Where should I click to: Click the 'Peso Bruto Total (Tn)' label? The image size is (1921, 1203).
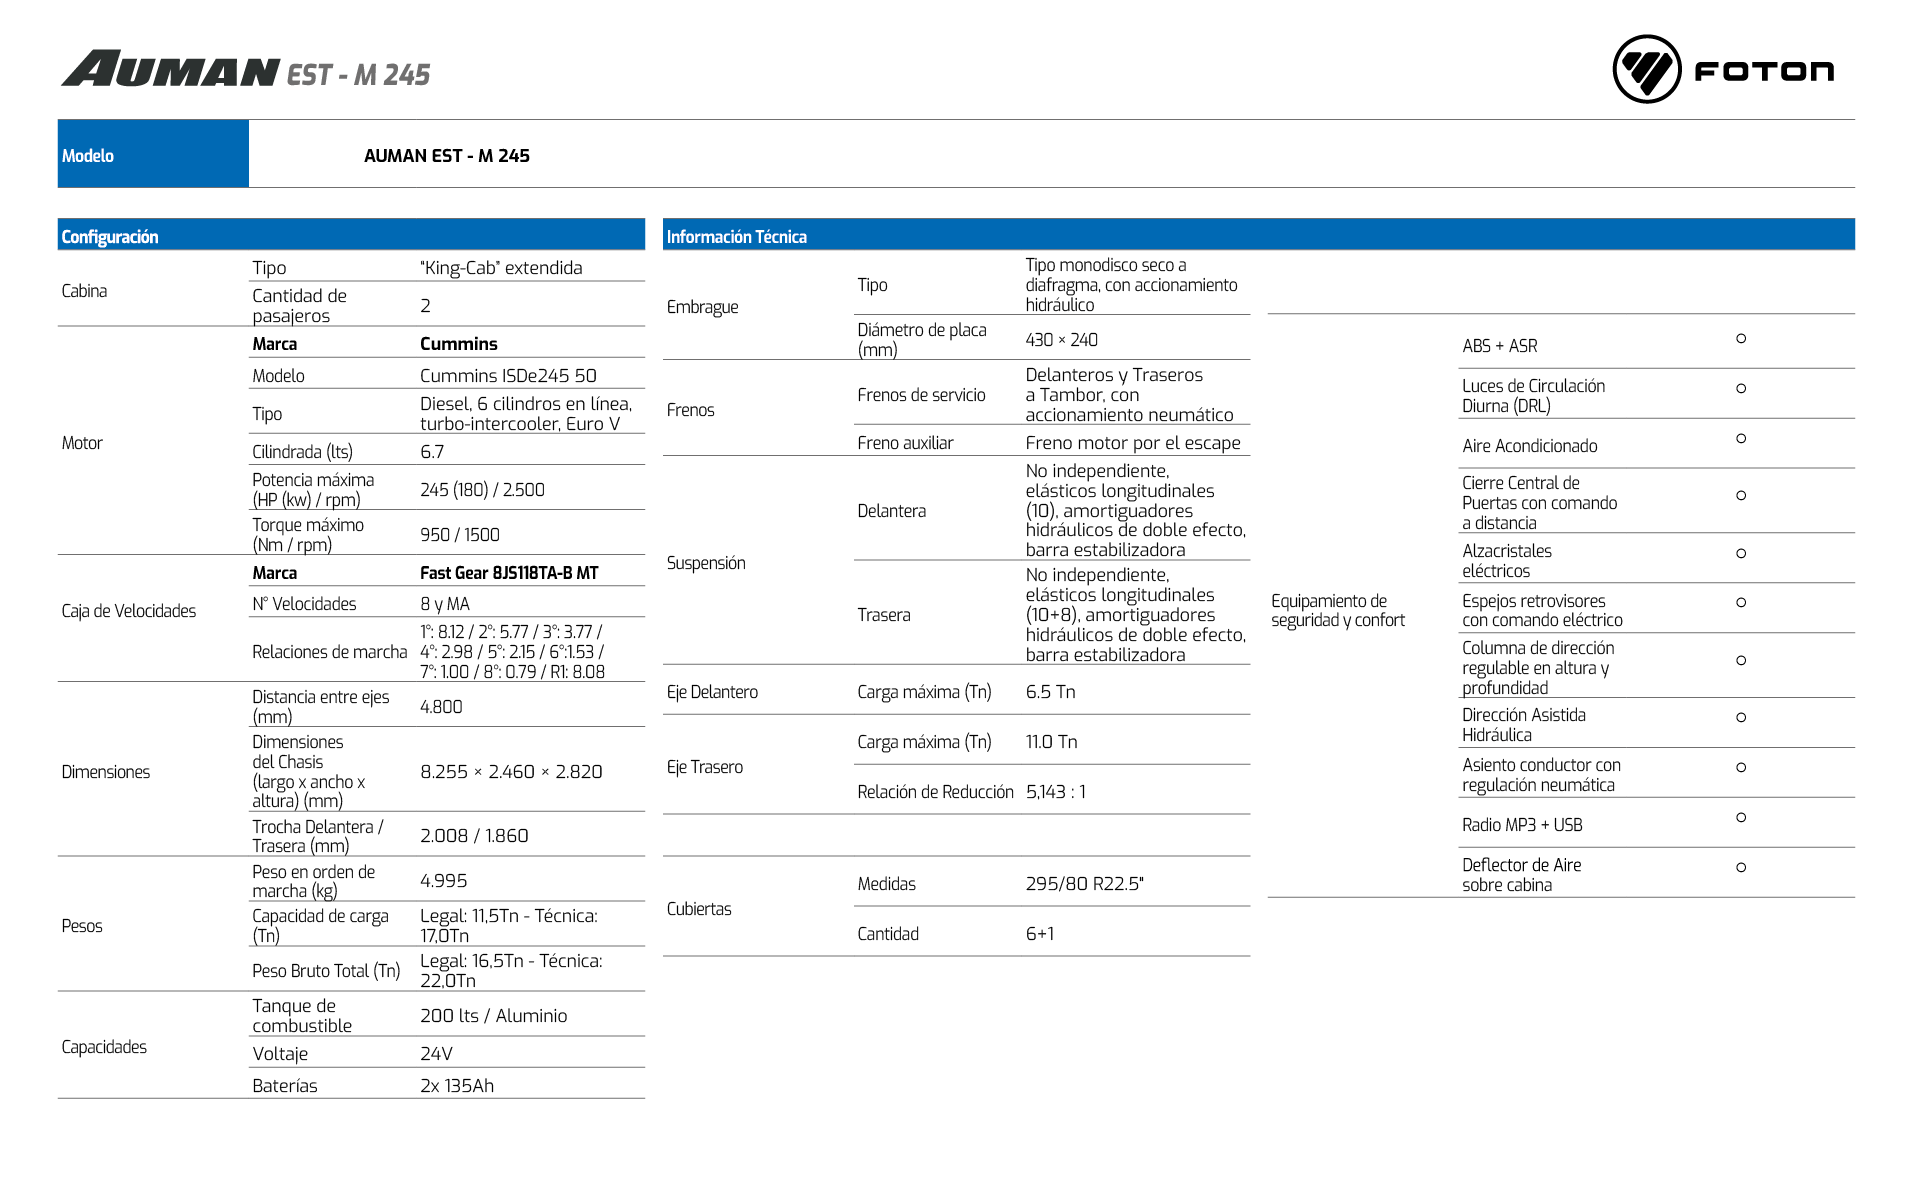(326, 971)
